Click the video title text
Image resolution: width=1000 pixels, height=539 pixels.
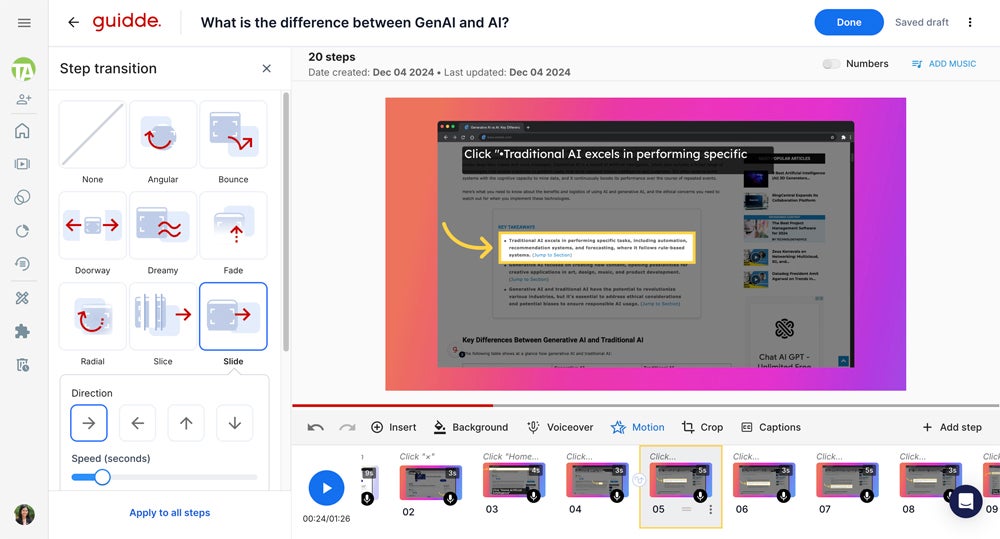click(355, 22)
